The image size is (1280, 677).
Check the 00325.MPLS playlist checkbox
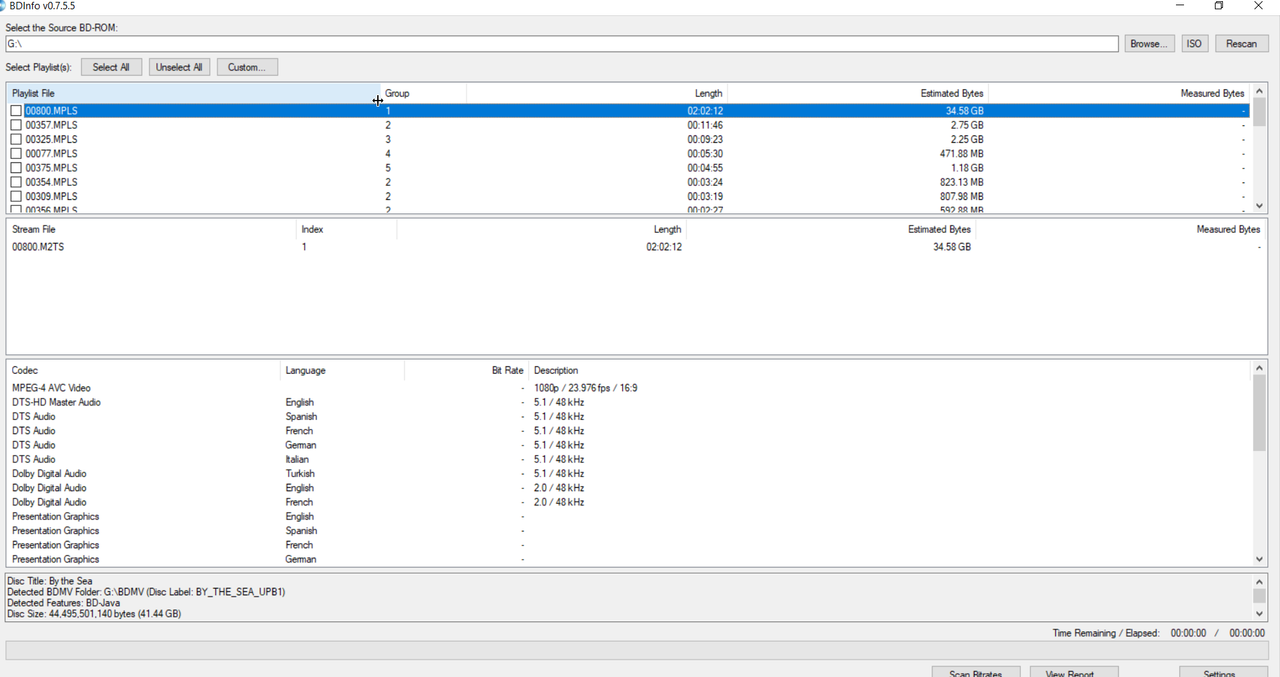point(16,139)
